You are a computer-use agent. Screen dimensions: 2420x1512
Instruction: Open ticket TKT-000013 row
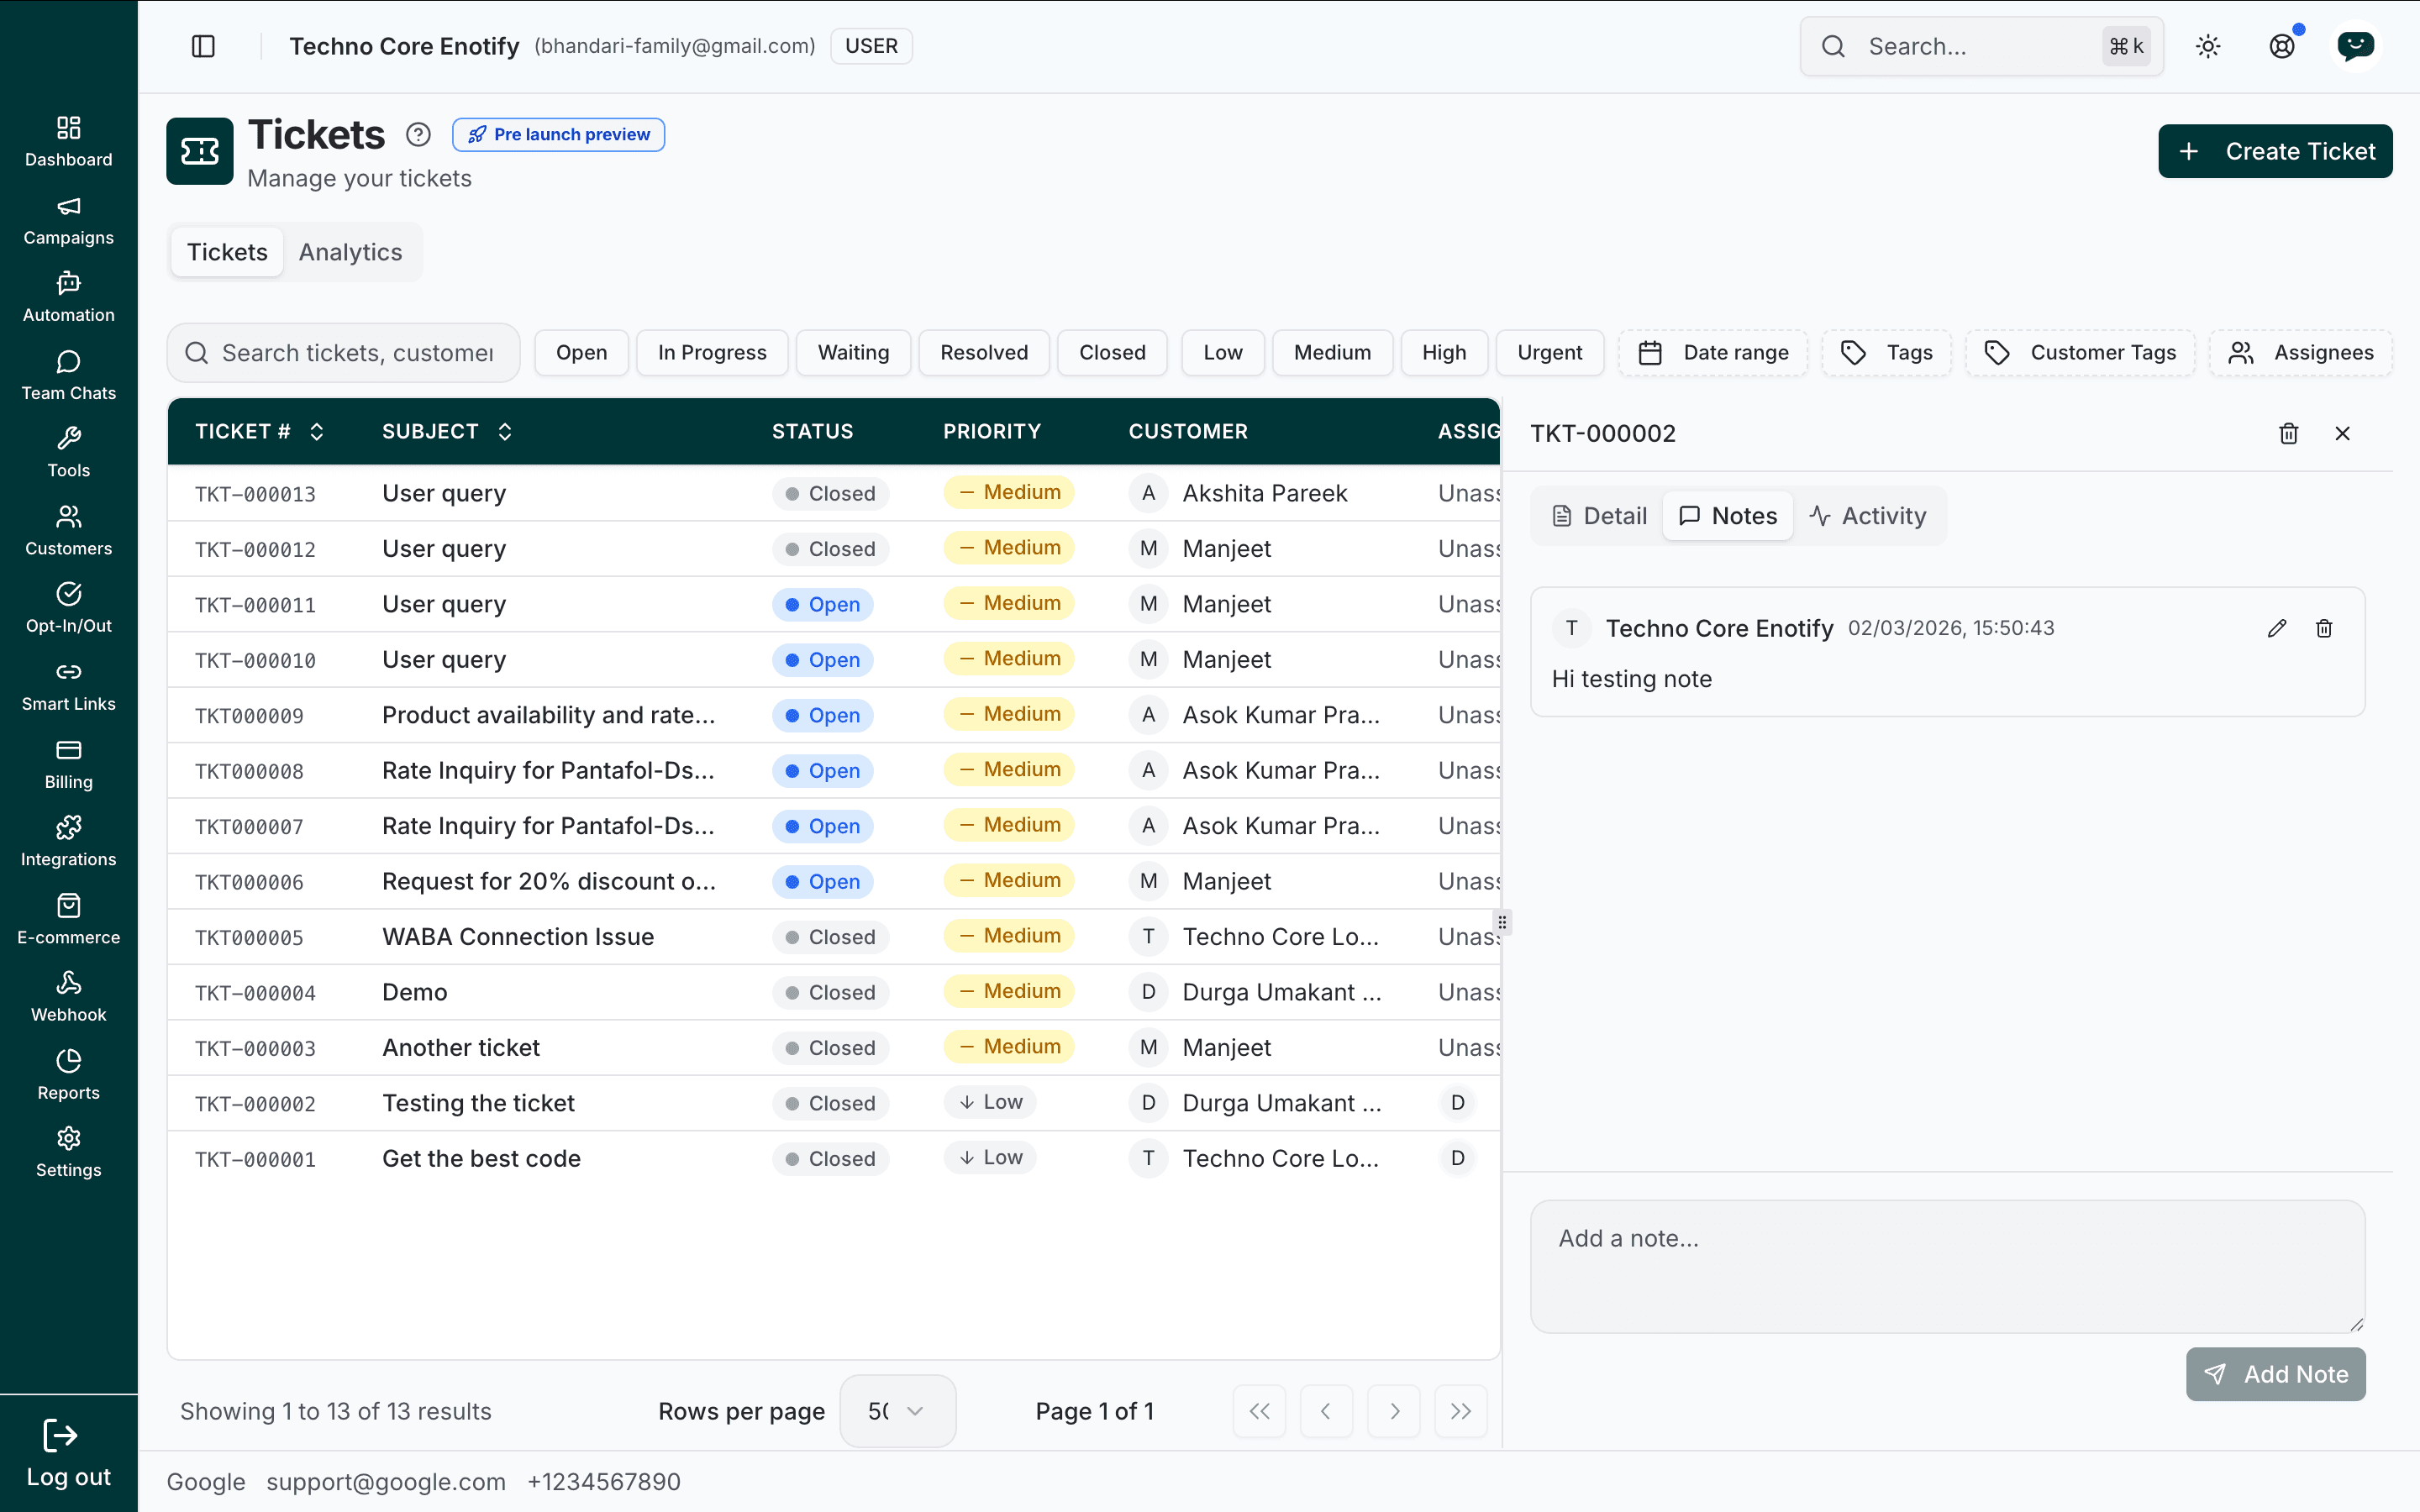point(833,493)
